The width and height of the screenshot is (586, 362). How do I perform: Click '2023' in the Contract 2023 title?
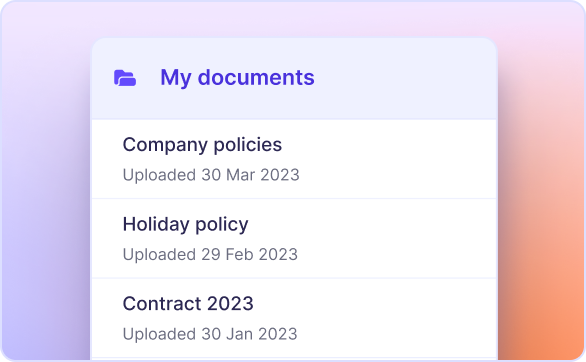230,303
